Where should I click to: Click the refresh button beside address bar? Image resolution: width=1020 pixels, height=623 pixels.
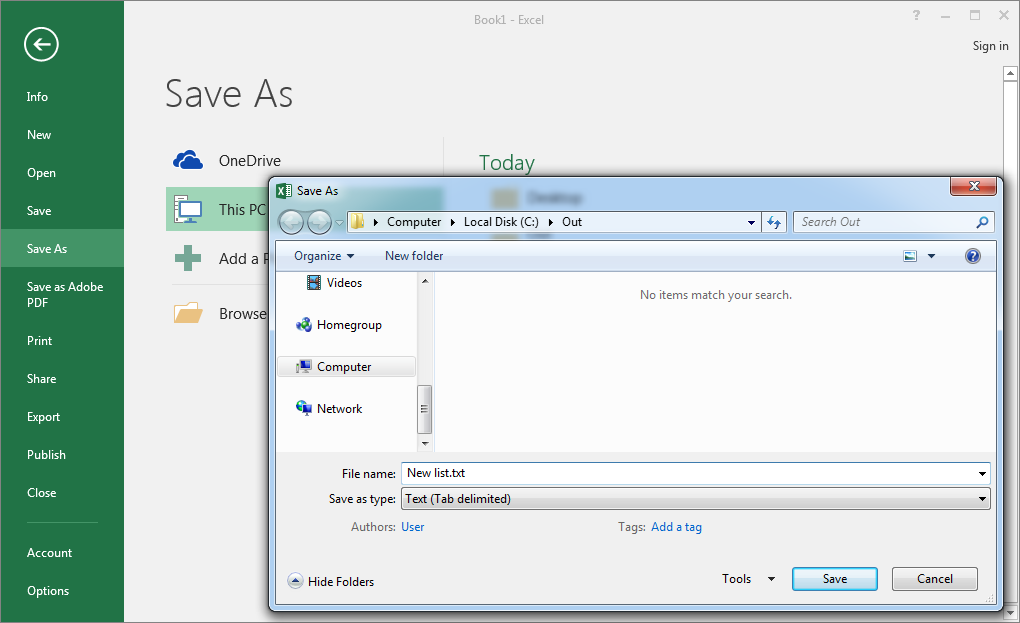click(x=774, y=222)
